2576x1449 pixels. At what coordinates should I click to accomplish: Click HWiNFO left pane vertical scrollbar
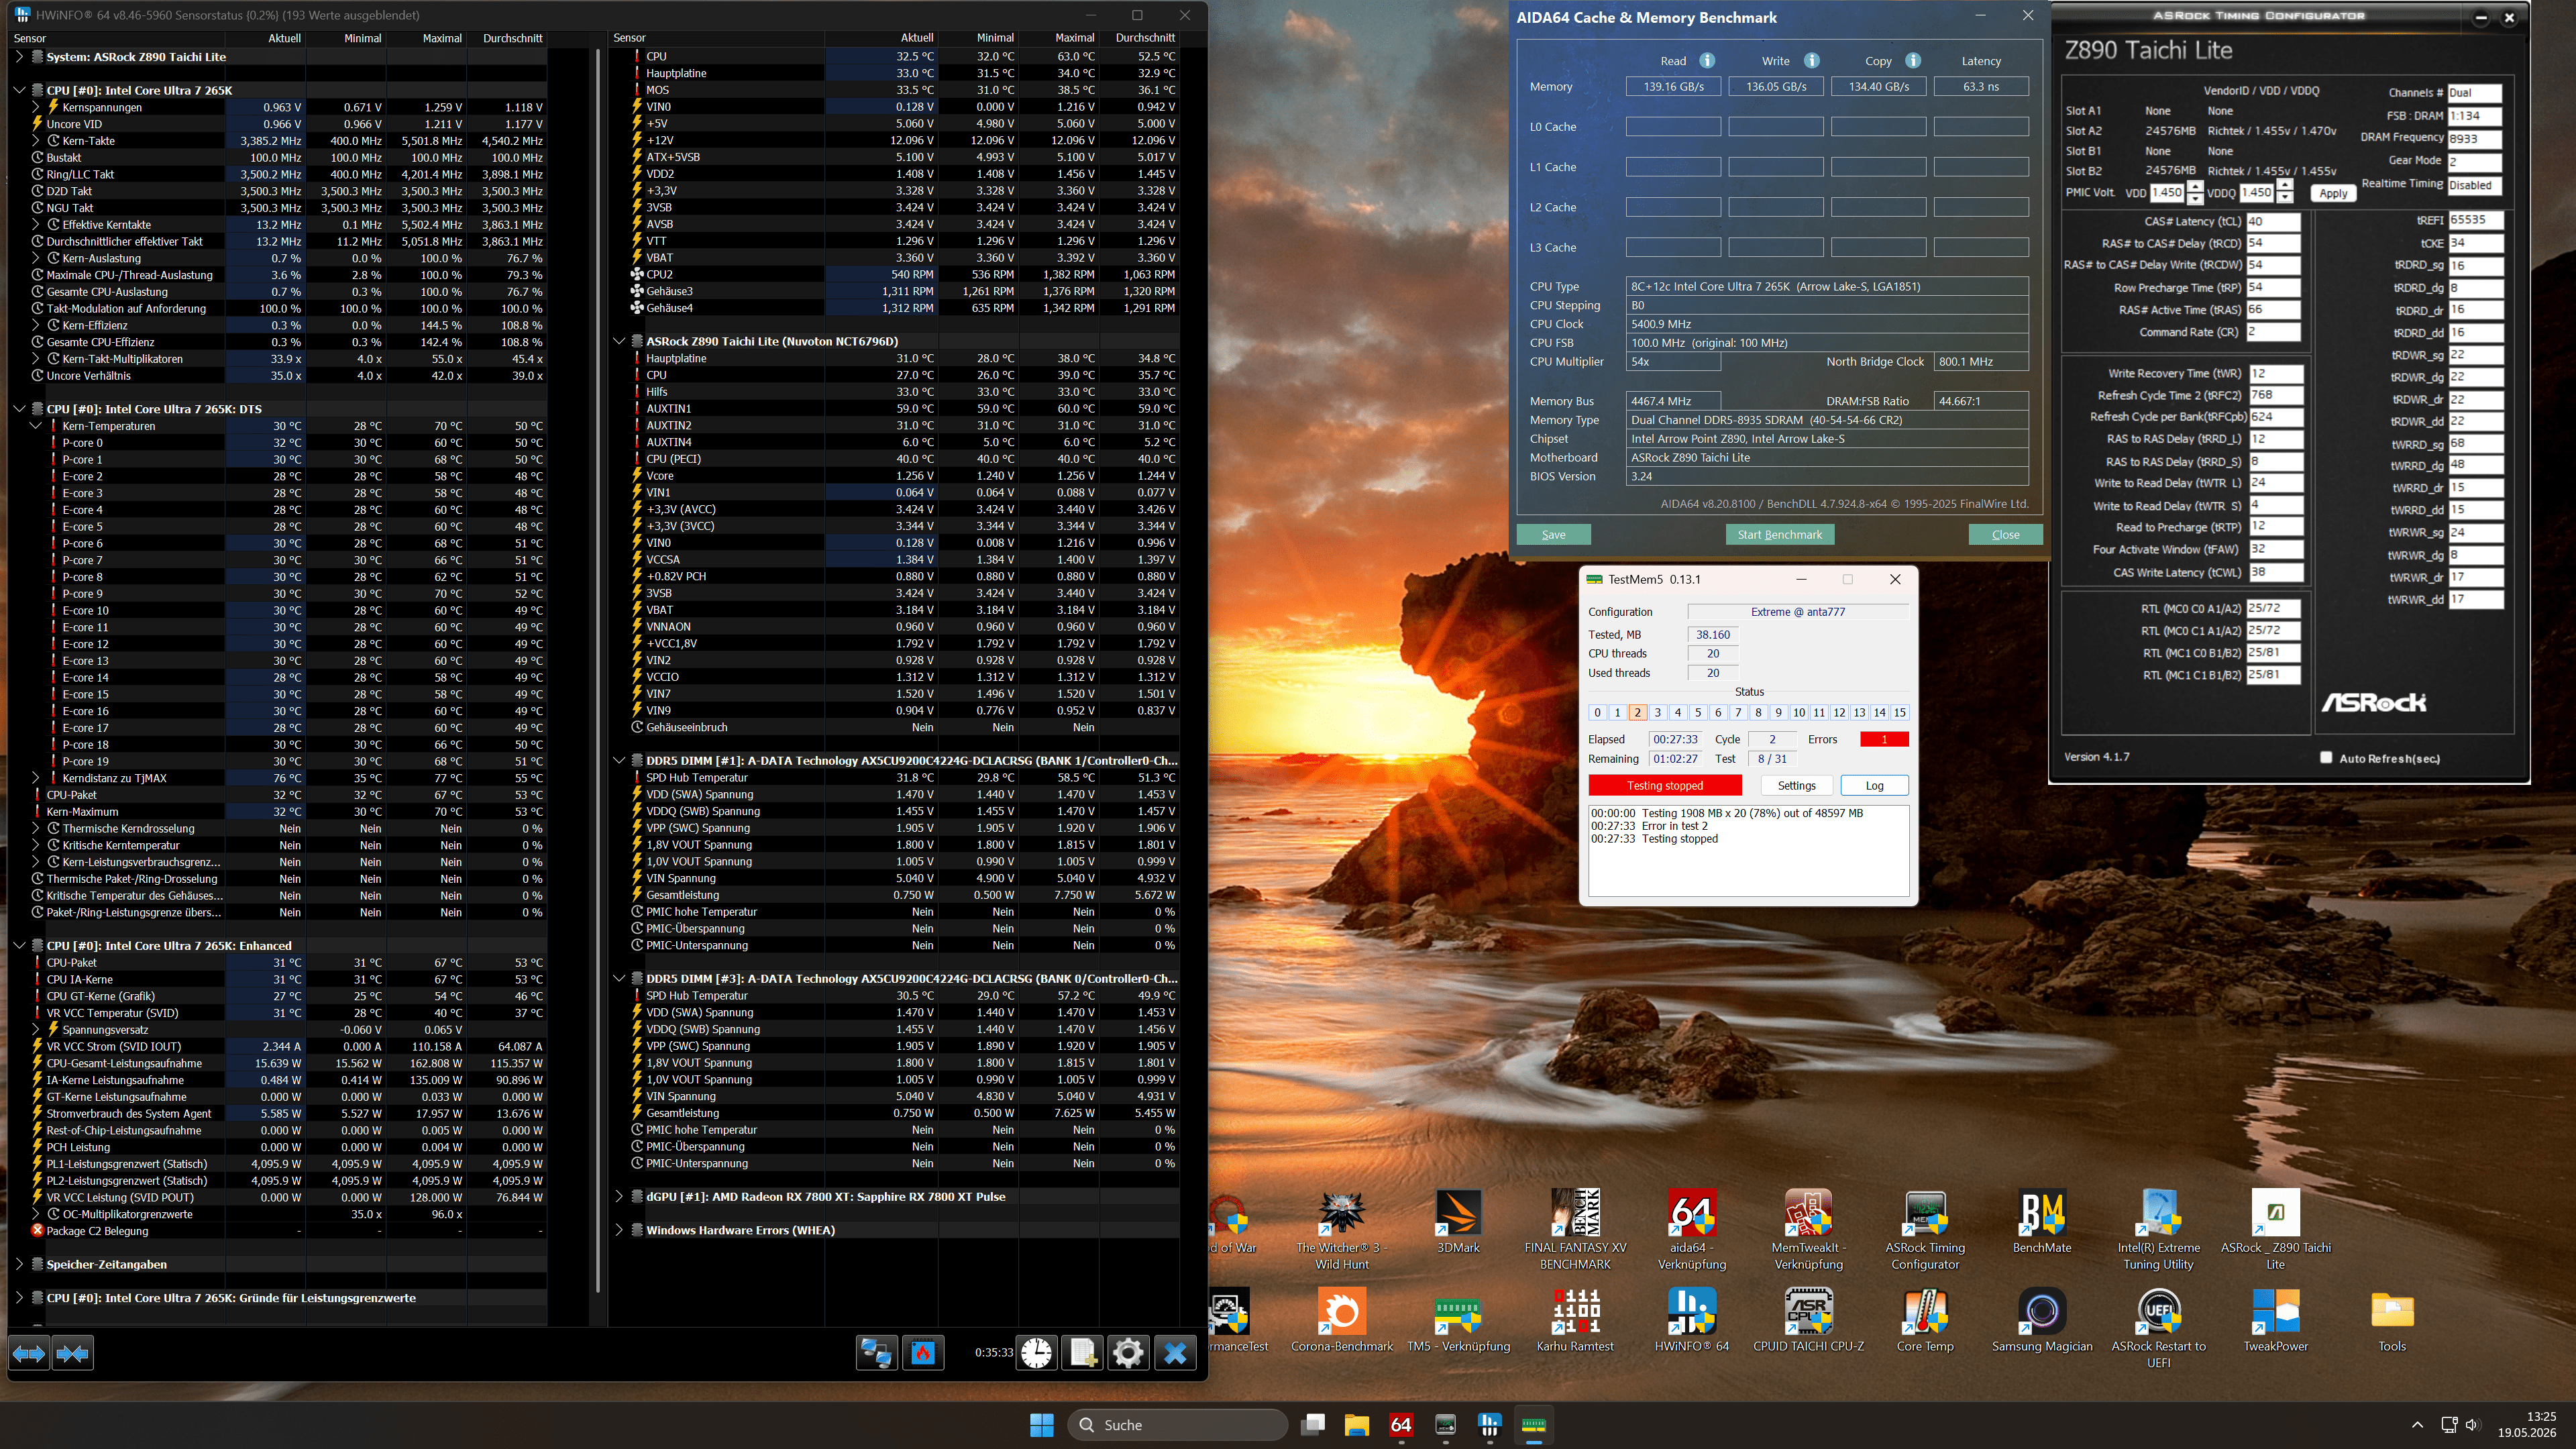(x=598, y=670)
